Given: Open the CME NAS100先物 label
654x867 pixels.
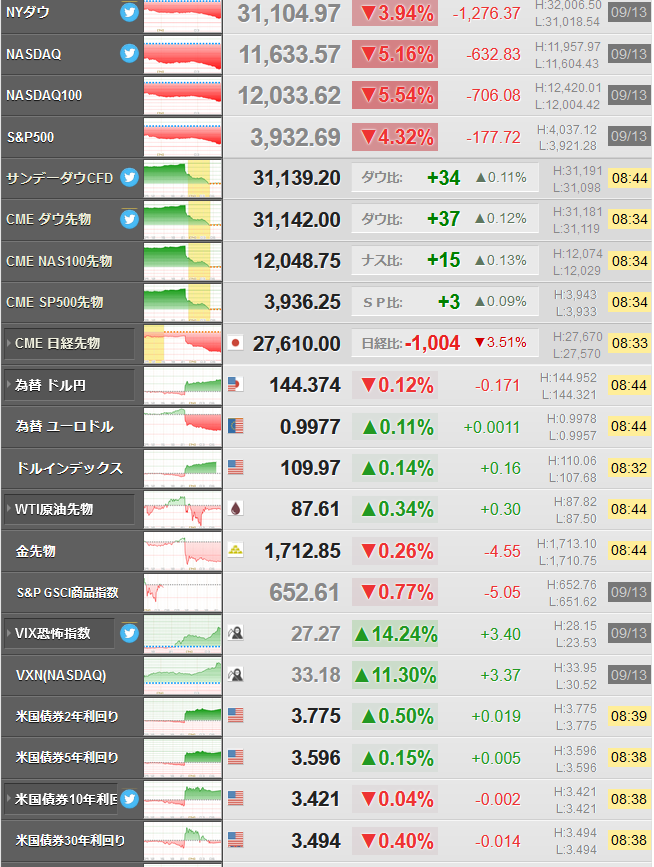Looking at the screenshot, I should click(59, 261).
